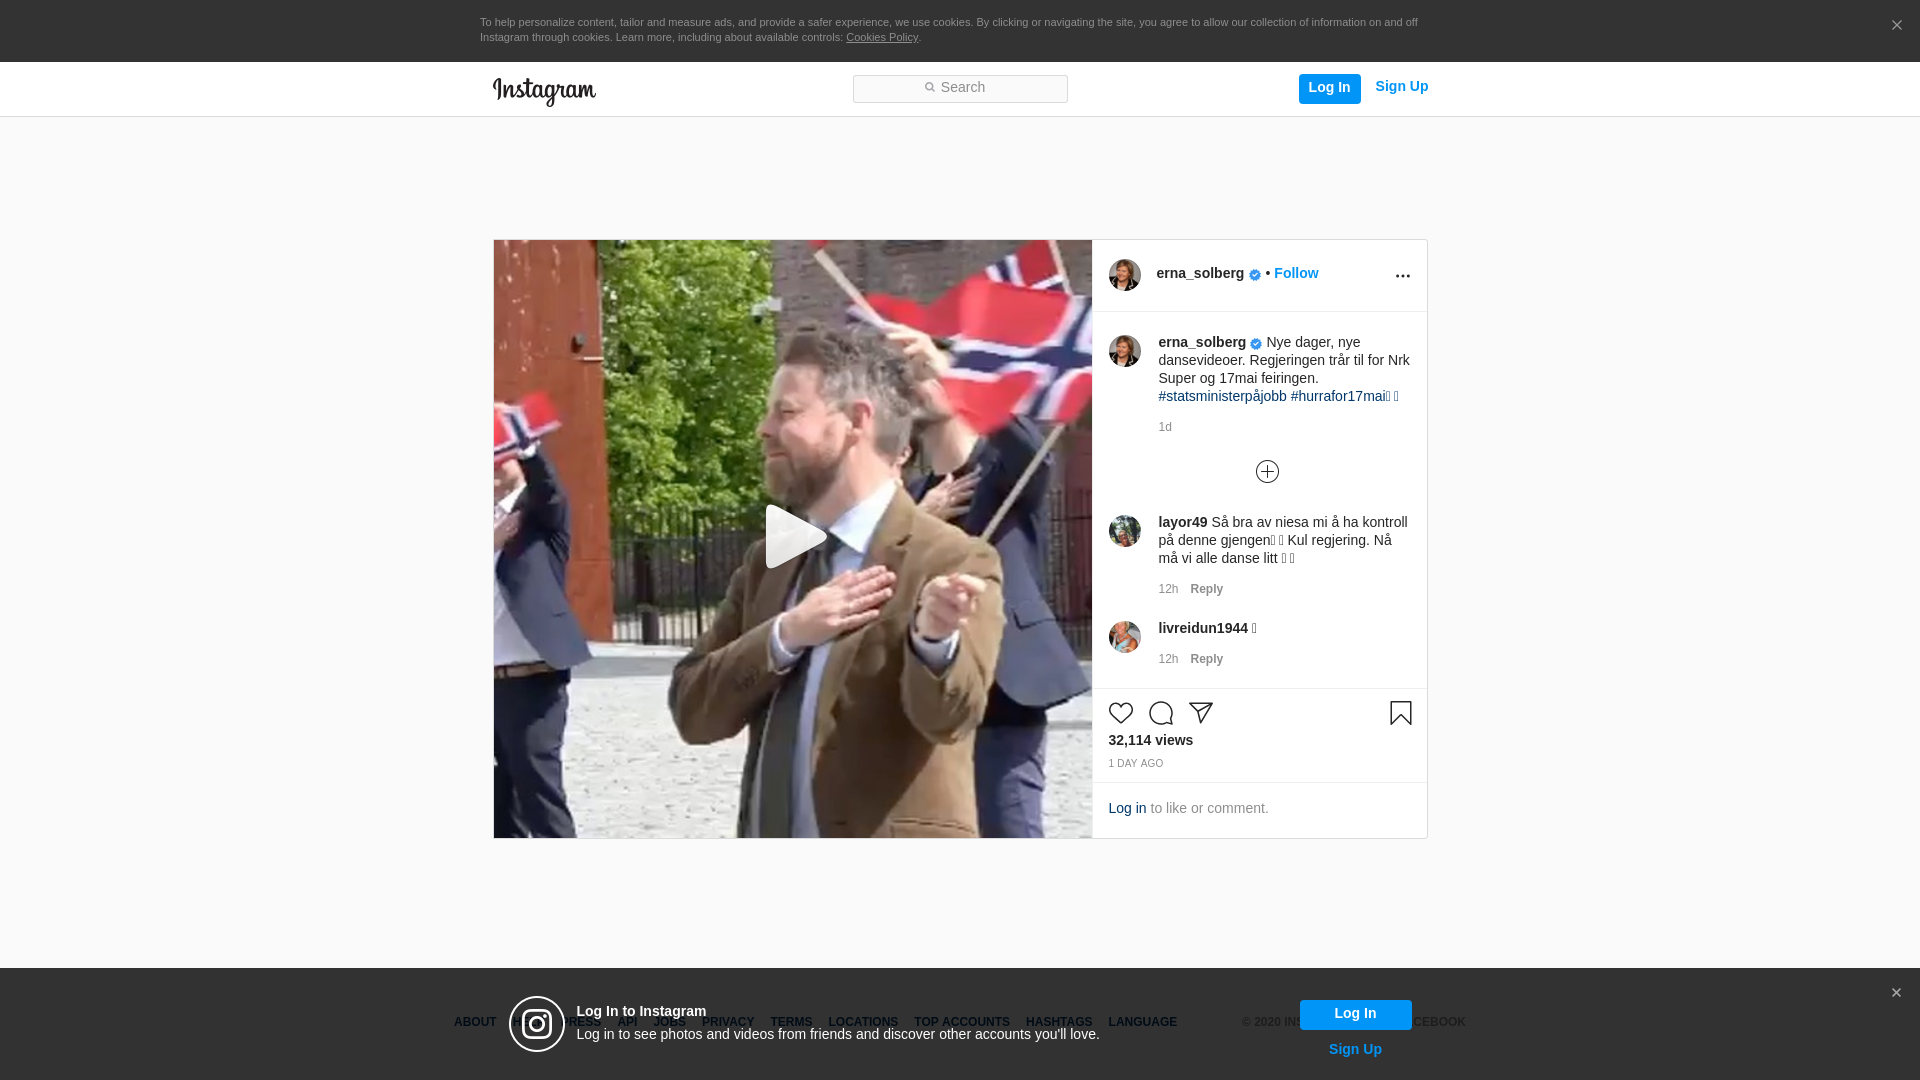Click the Search input field

(x=960, y=88)
